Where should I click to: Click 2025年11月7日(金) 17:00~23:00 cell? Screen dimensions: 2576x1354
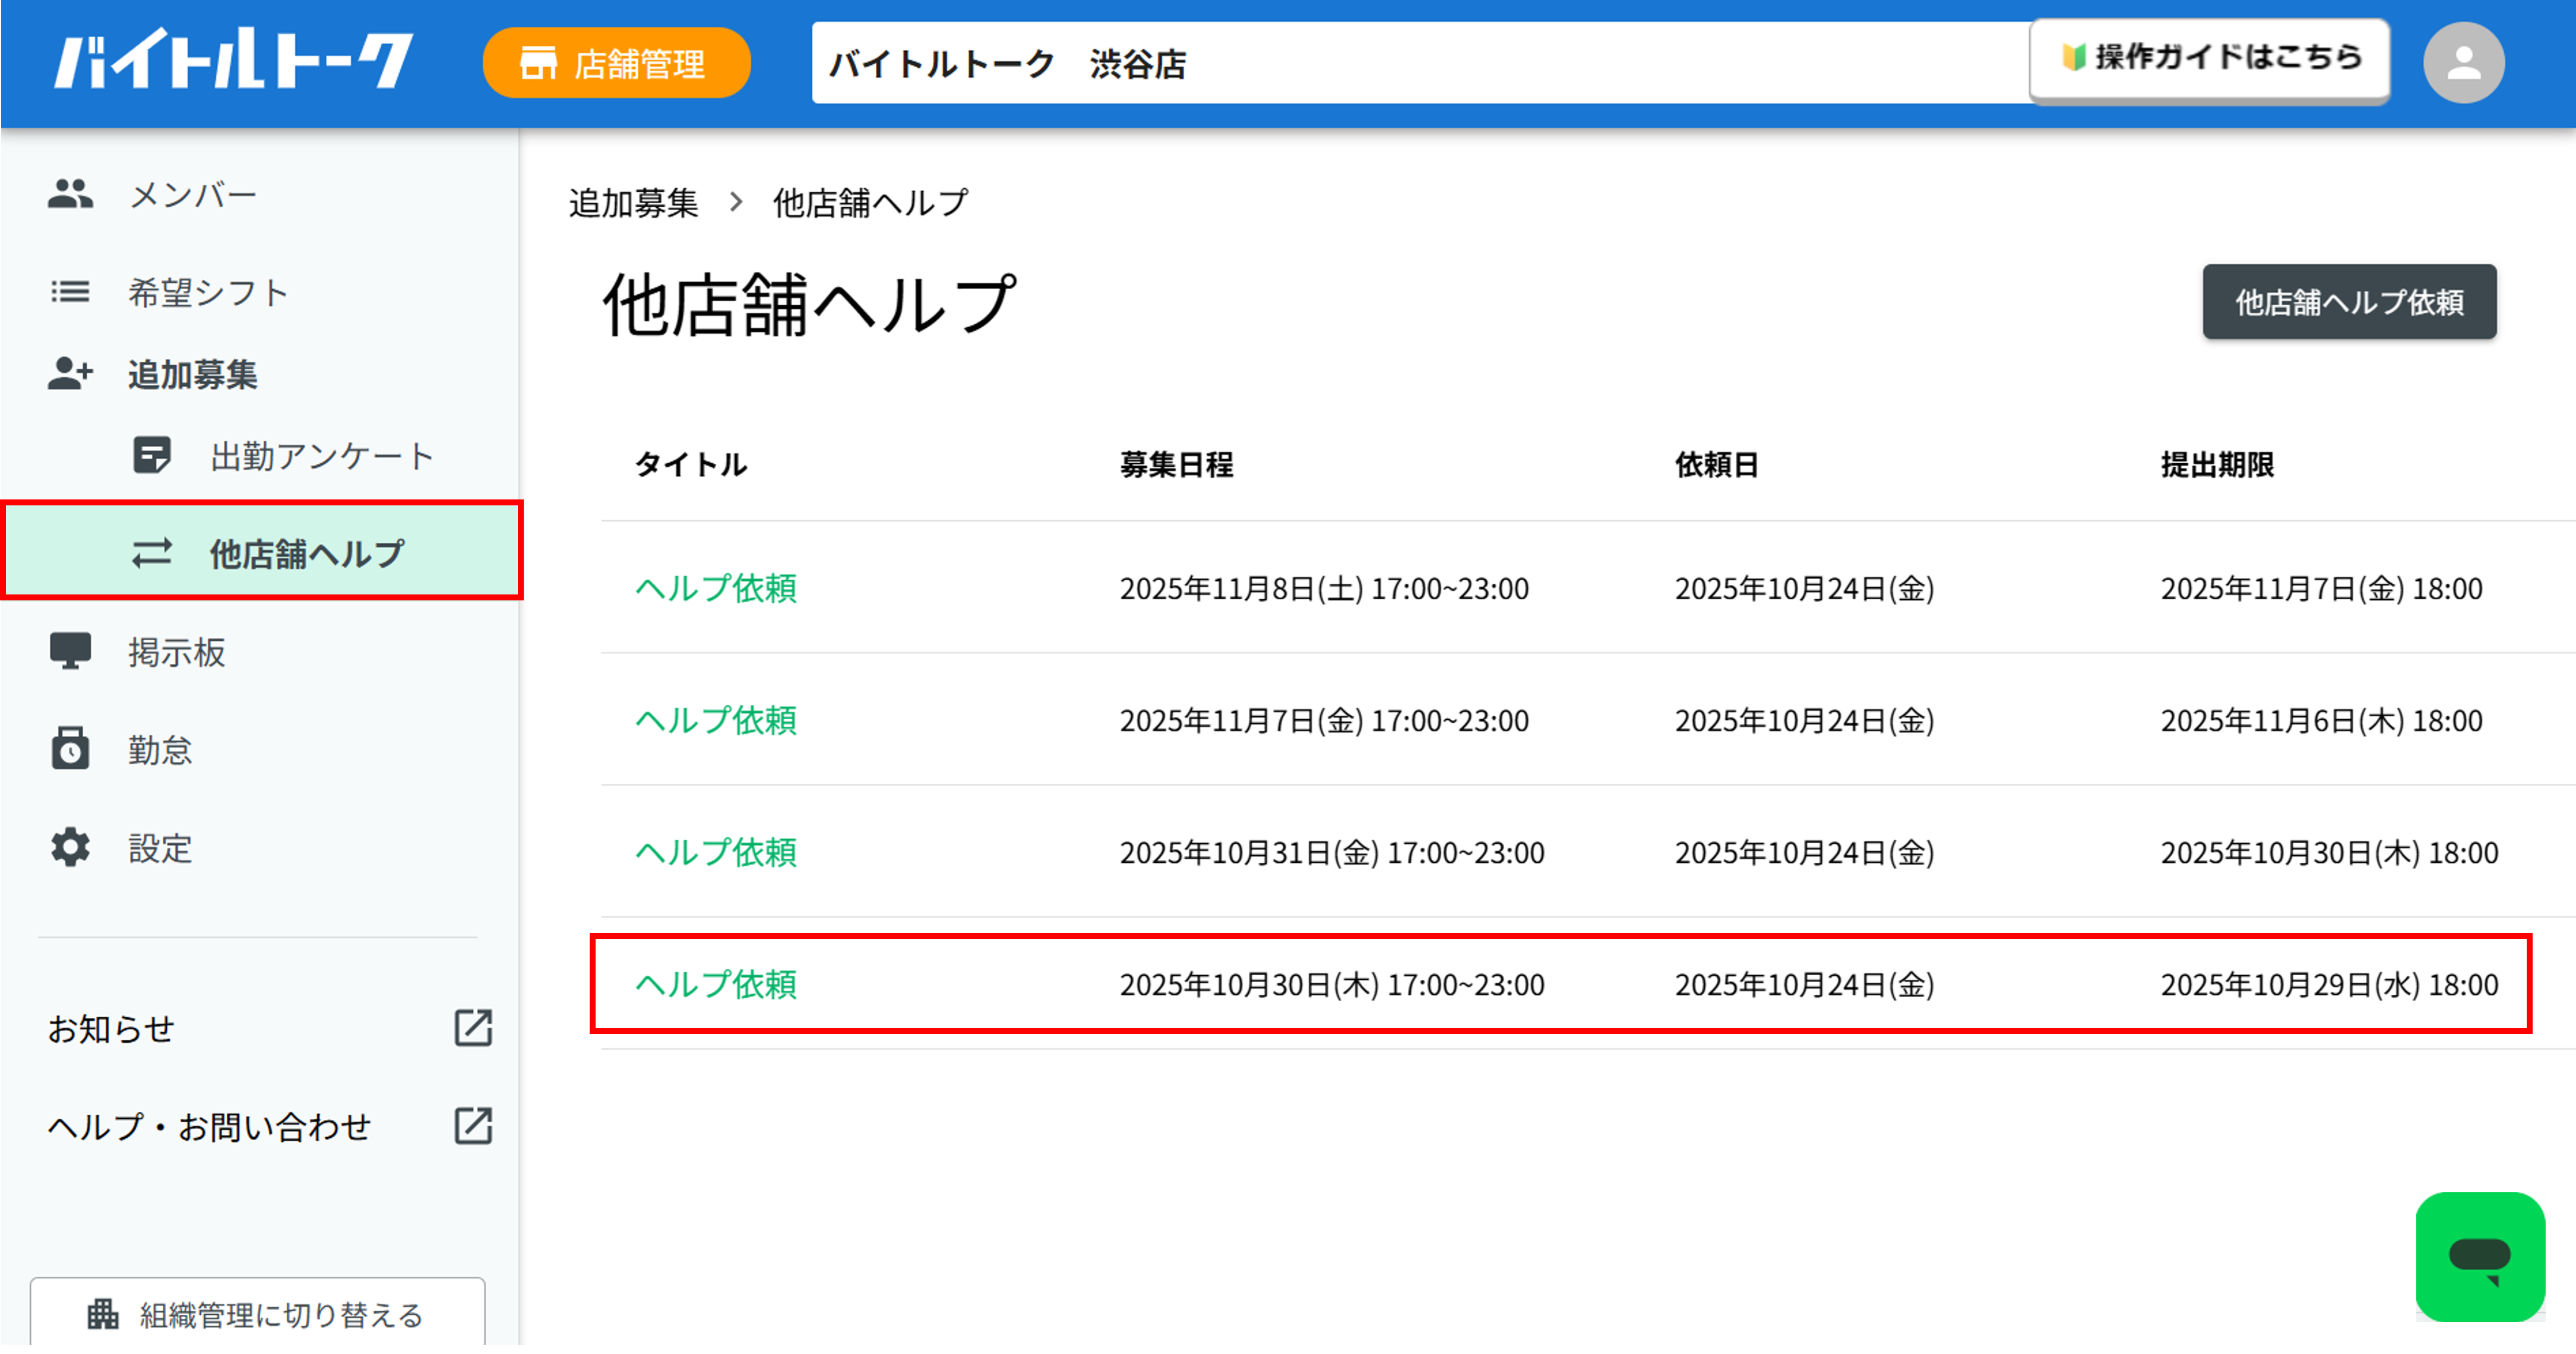pyautogui.click(x=1324, y=720)
